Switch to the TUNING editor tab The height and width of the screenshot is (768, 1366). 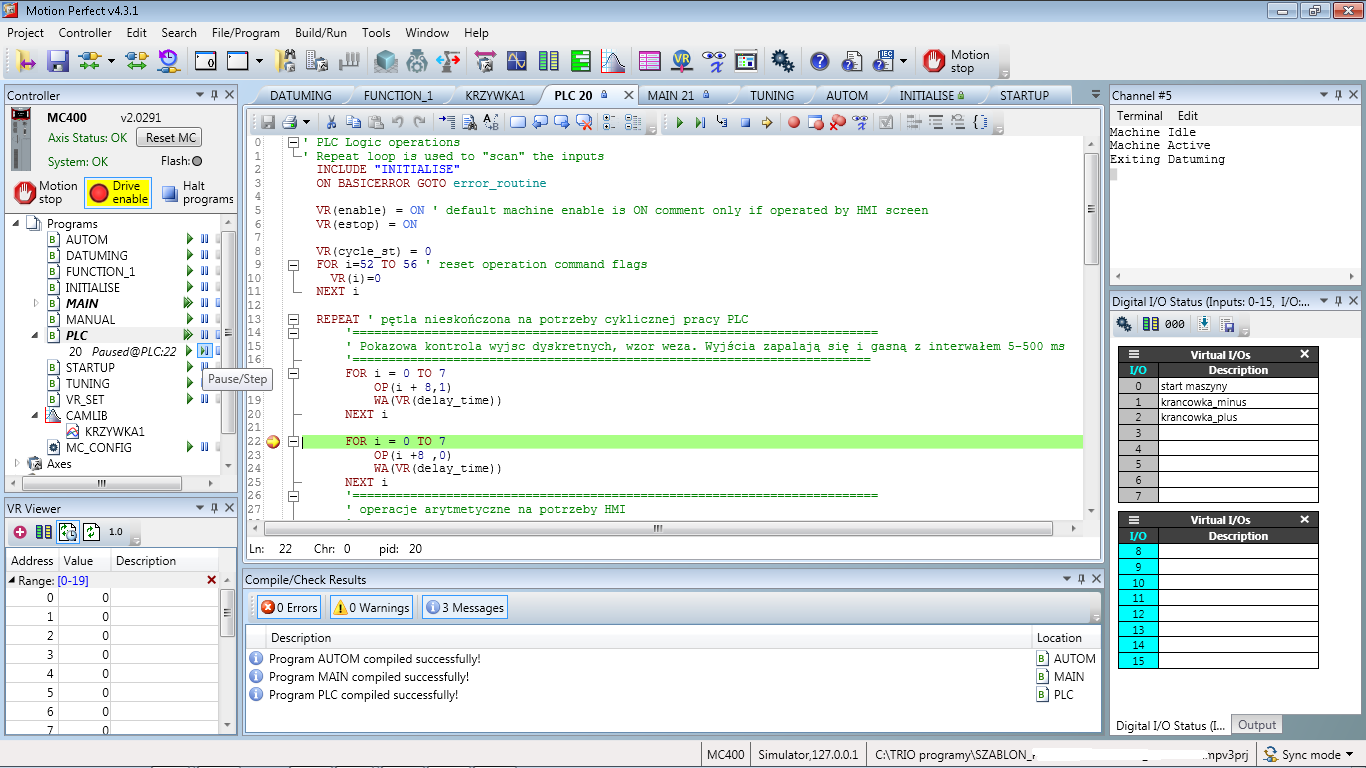772,96
